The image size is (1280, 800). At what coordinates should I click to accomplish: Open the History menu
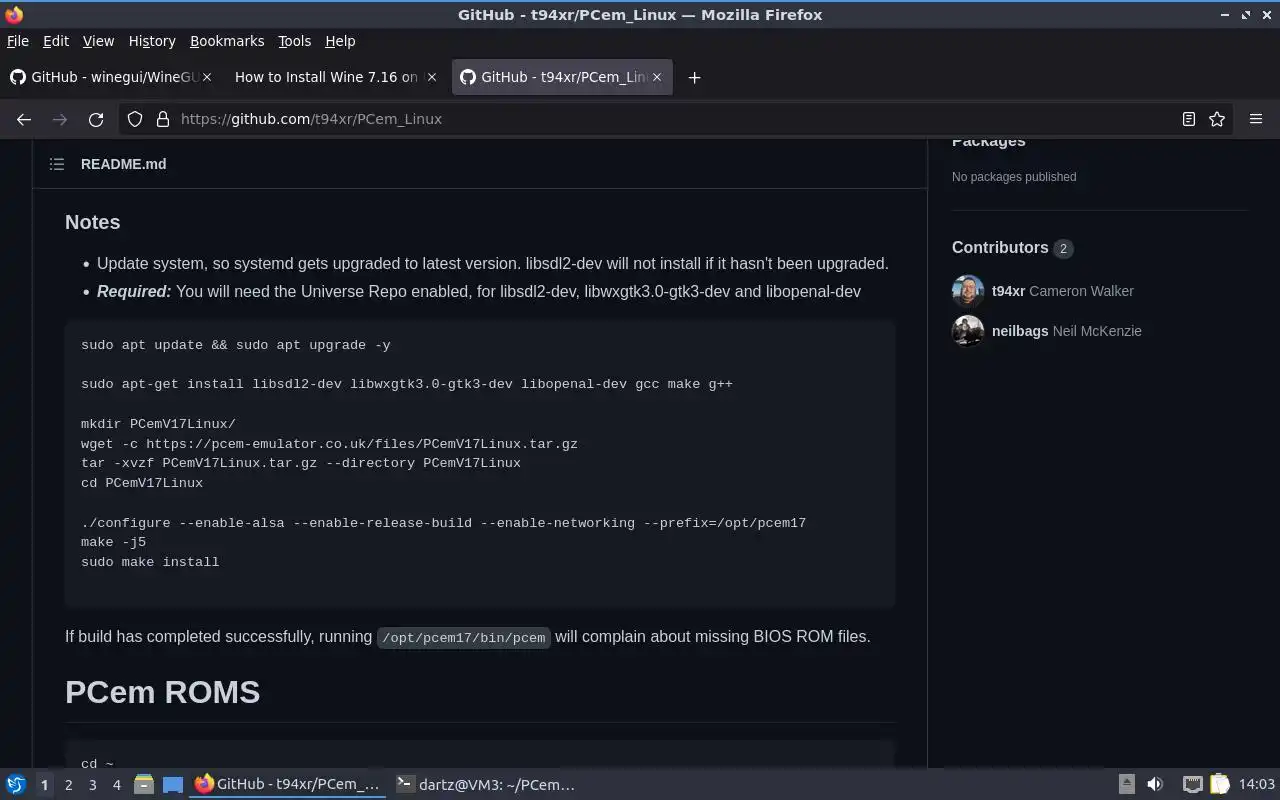point(152,41)
